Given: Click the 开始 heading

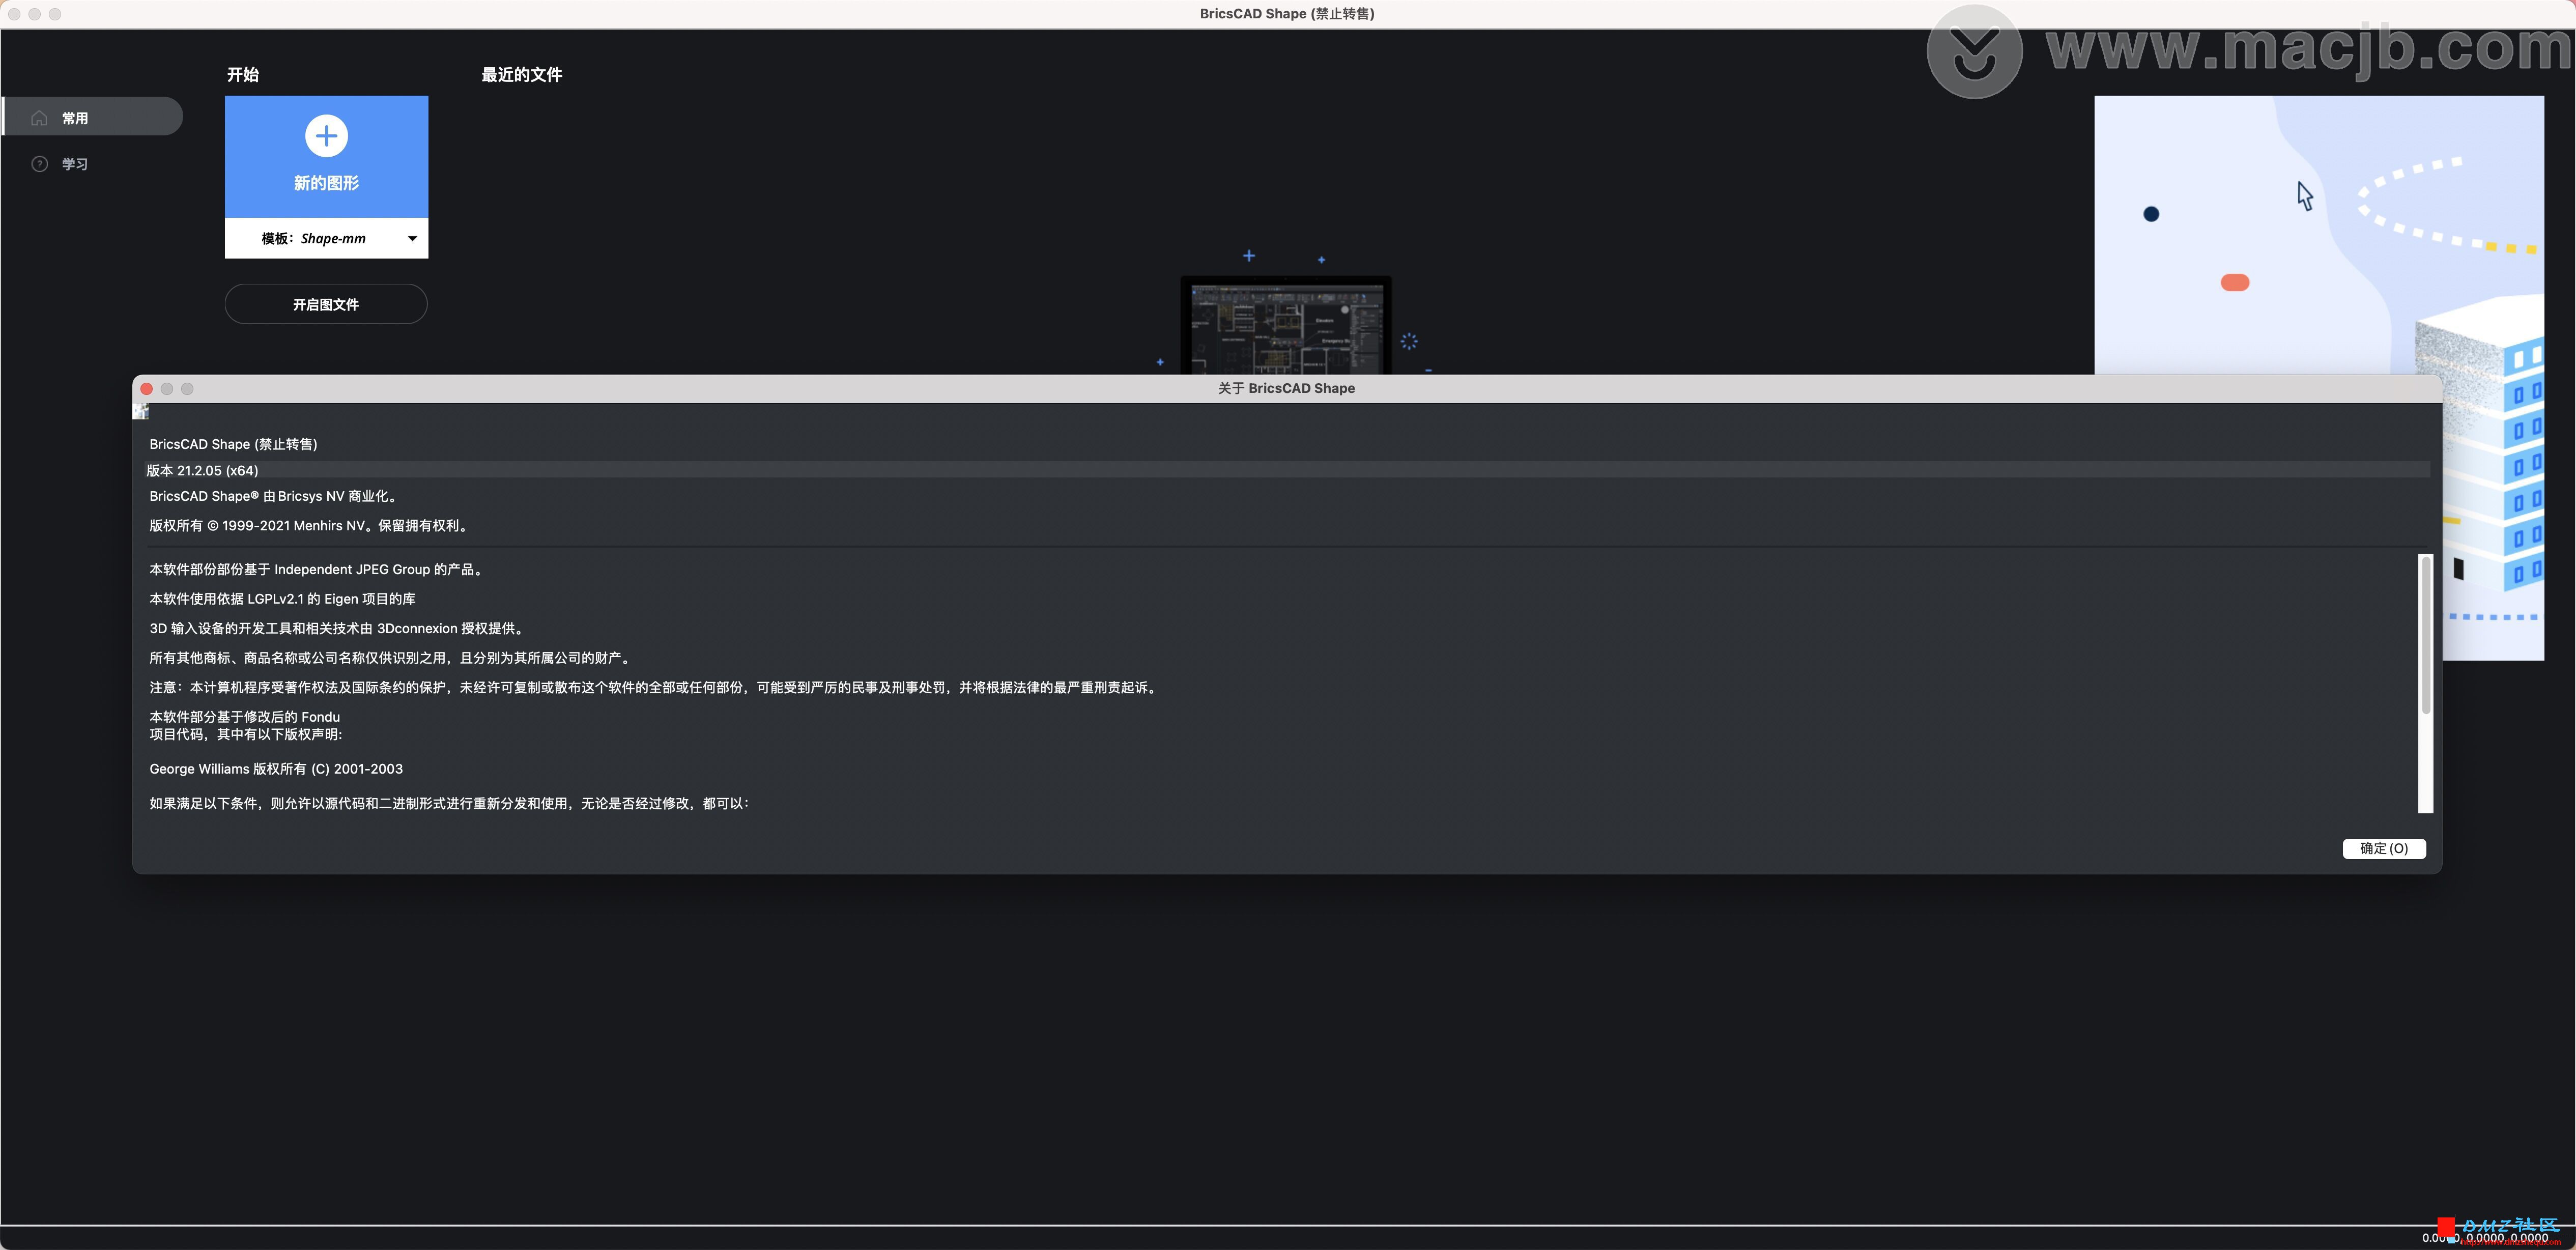Looking at the screenshot, I should (x=243, y=75).
